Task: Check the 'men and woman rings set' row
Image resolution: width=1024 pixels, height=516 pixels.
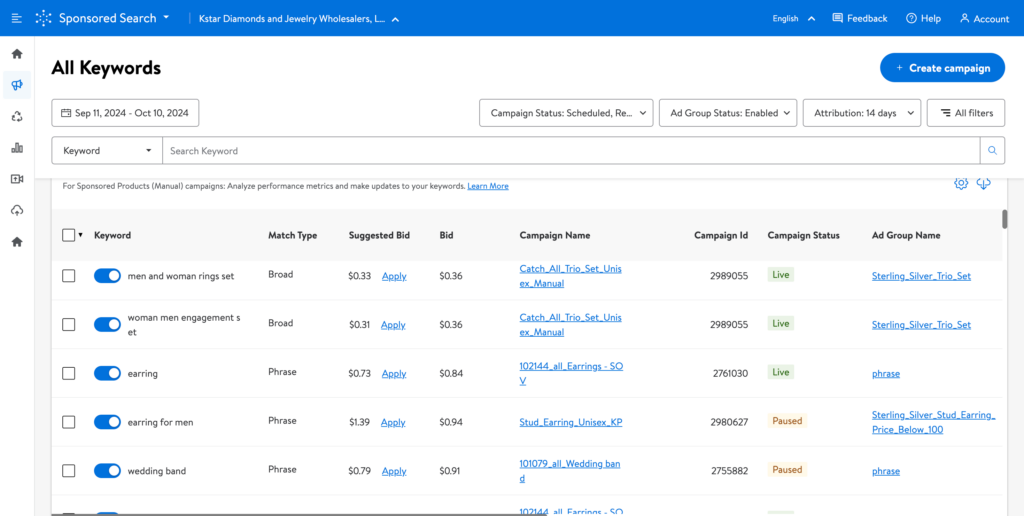Action: (x=69, y=276)
